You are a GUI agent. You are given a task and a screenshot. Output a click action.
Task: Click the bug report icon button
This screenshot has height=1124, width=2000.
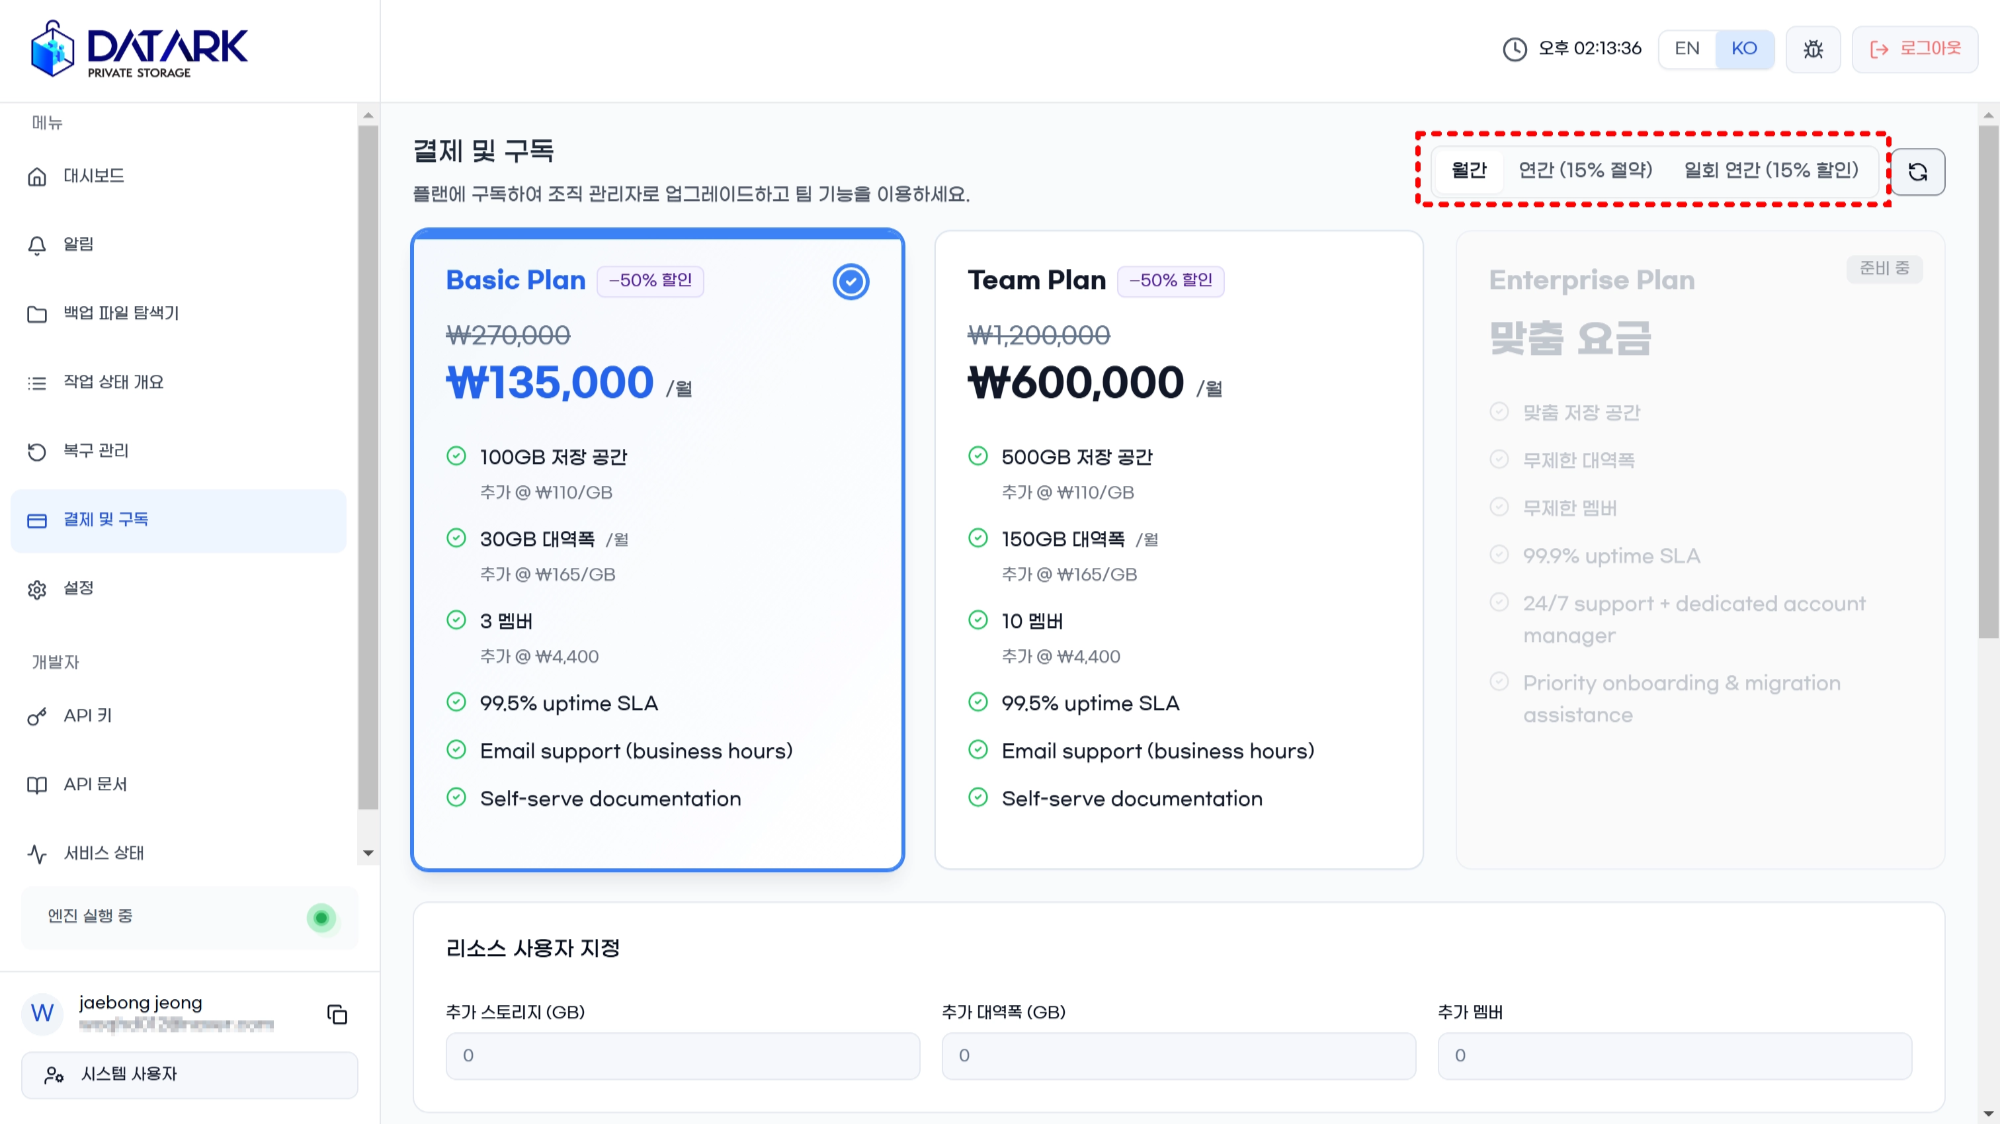tap(1813, 49)
